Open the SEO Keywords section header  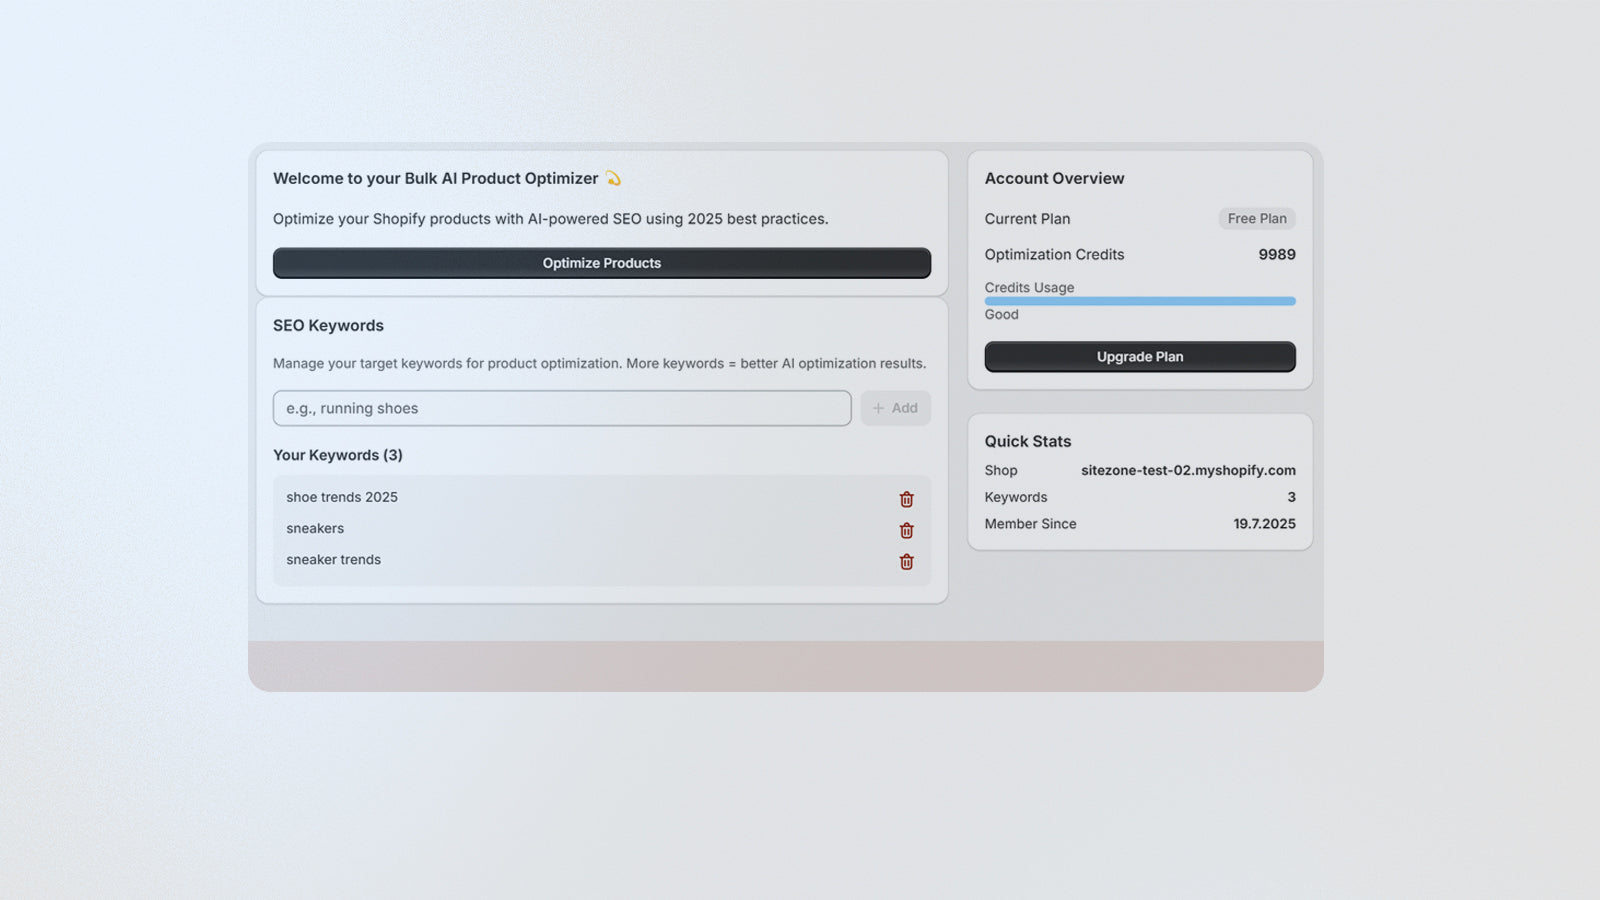coord(328,325)
